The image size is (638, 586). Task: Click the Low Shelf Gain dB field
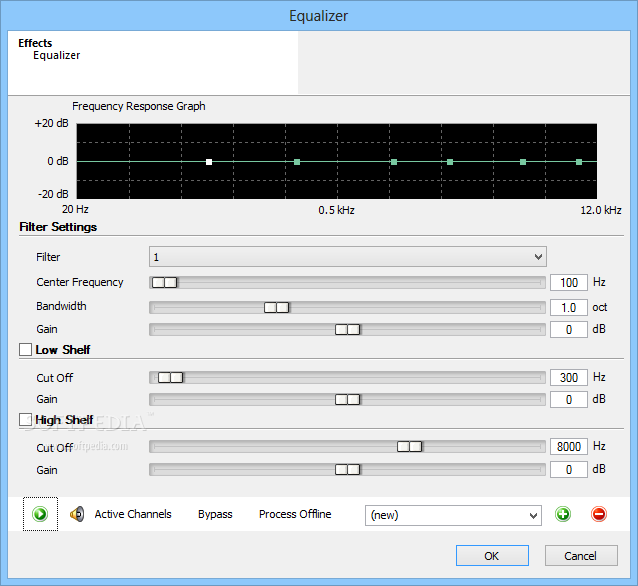coord(569,400)
